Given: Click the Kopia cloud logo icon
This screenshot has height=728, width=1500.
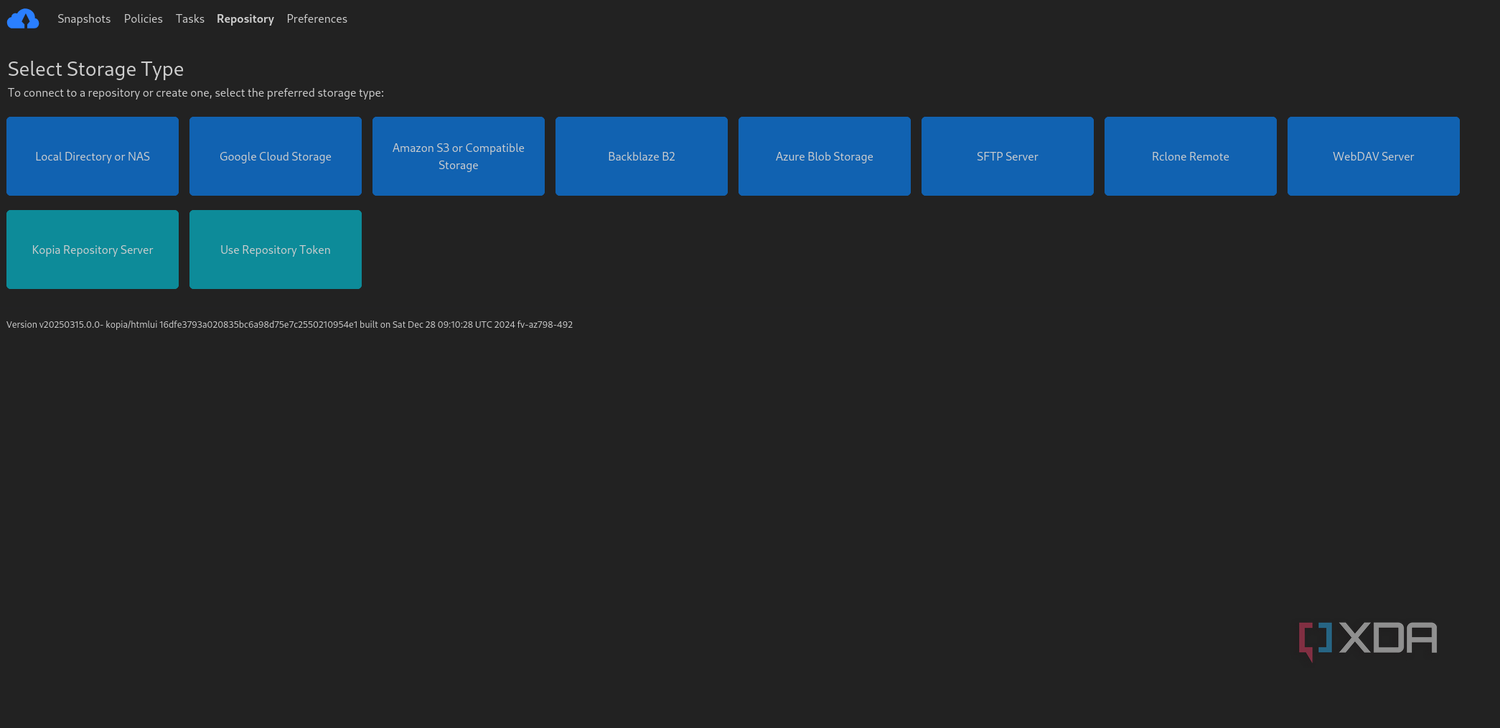Looking at the screenshot, I should click(x=23, y=18).
